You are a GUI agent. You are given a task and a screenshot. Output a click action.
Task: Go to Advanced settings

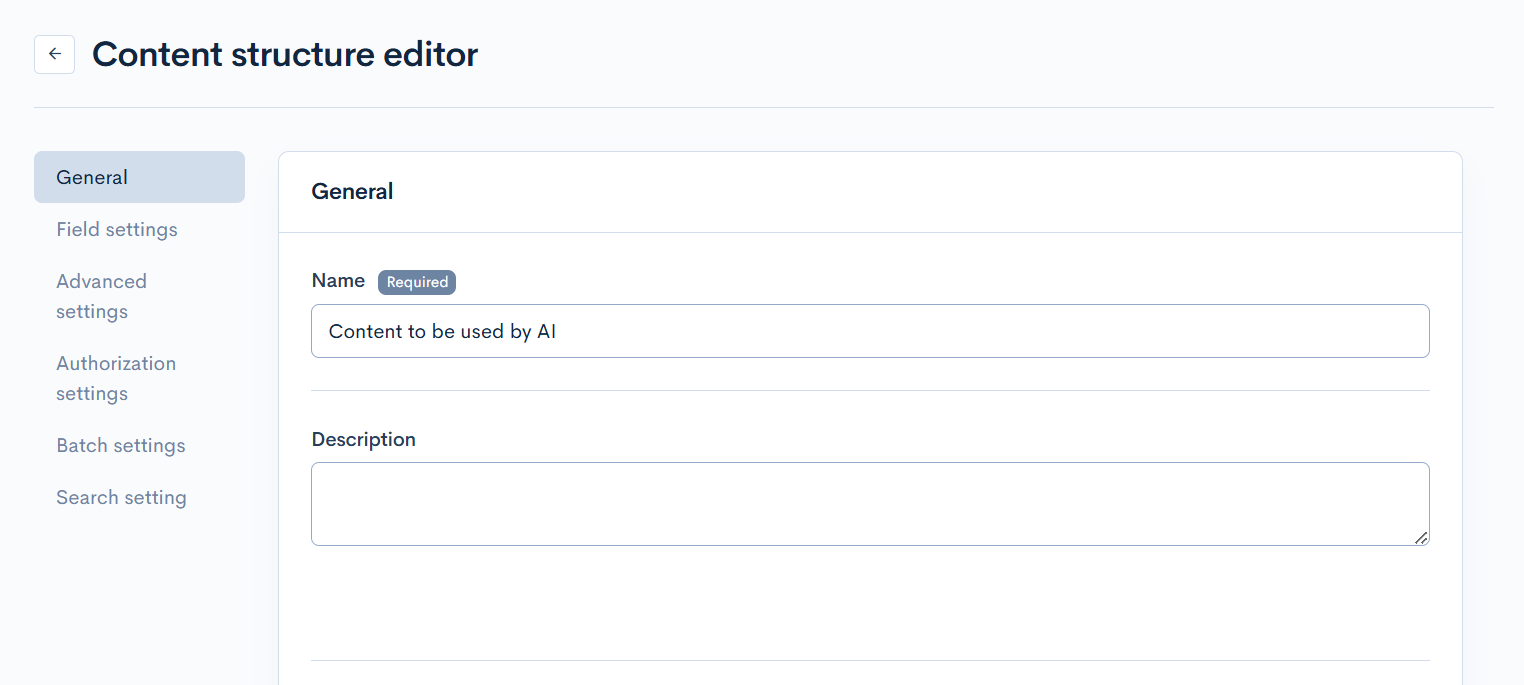coord(101,296)
